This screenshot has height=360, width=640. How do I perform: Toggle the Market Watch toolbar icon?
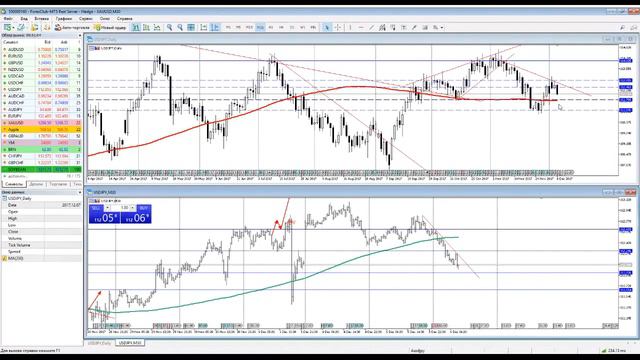(x=35, y=27)
